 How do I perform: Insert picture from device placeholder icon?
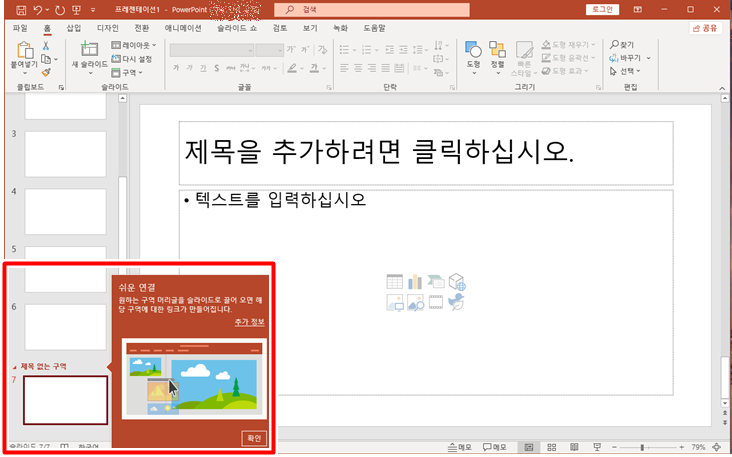(x=395, y=302)
